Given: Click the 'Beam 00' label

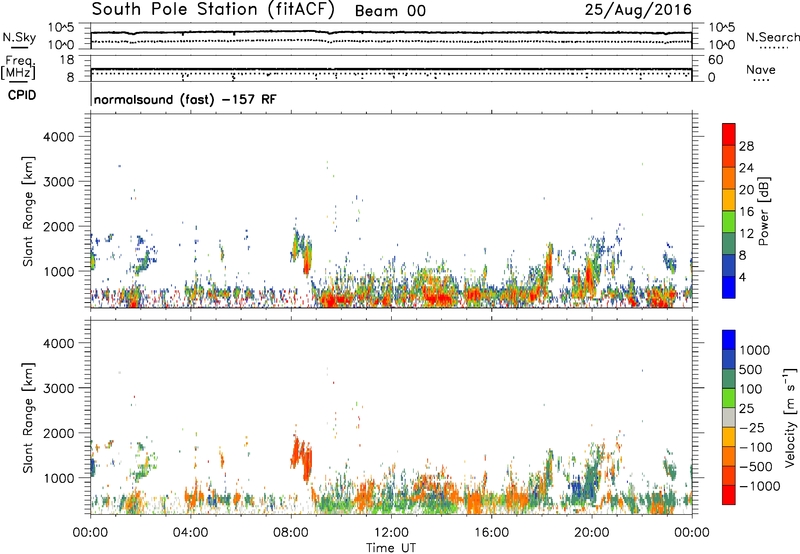Looking at the screenshot, I should pyautogui.click(x=390, y=11).
